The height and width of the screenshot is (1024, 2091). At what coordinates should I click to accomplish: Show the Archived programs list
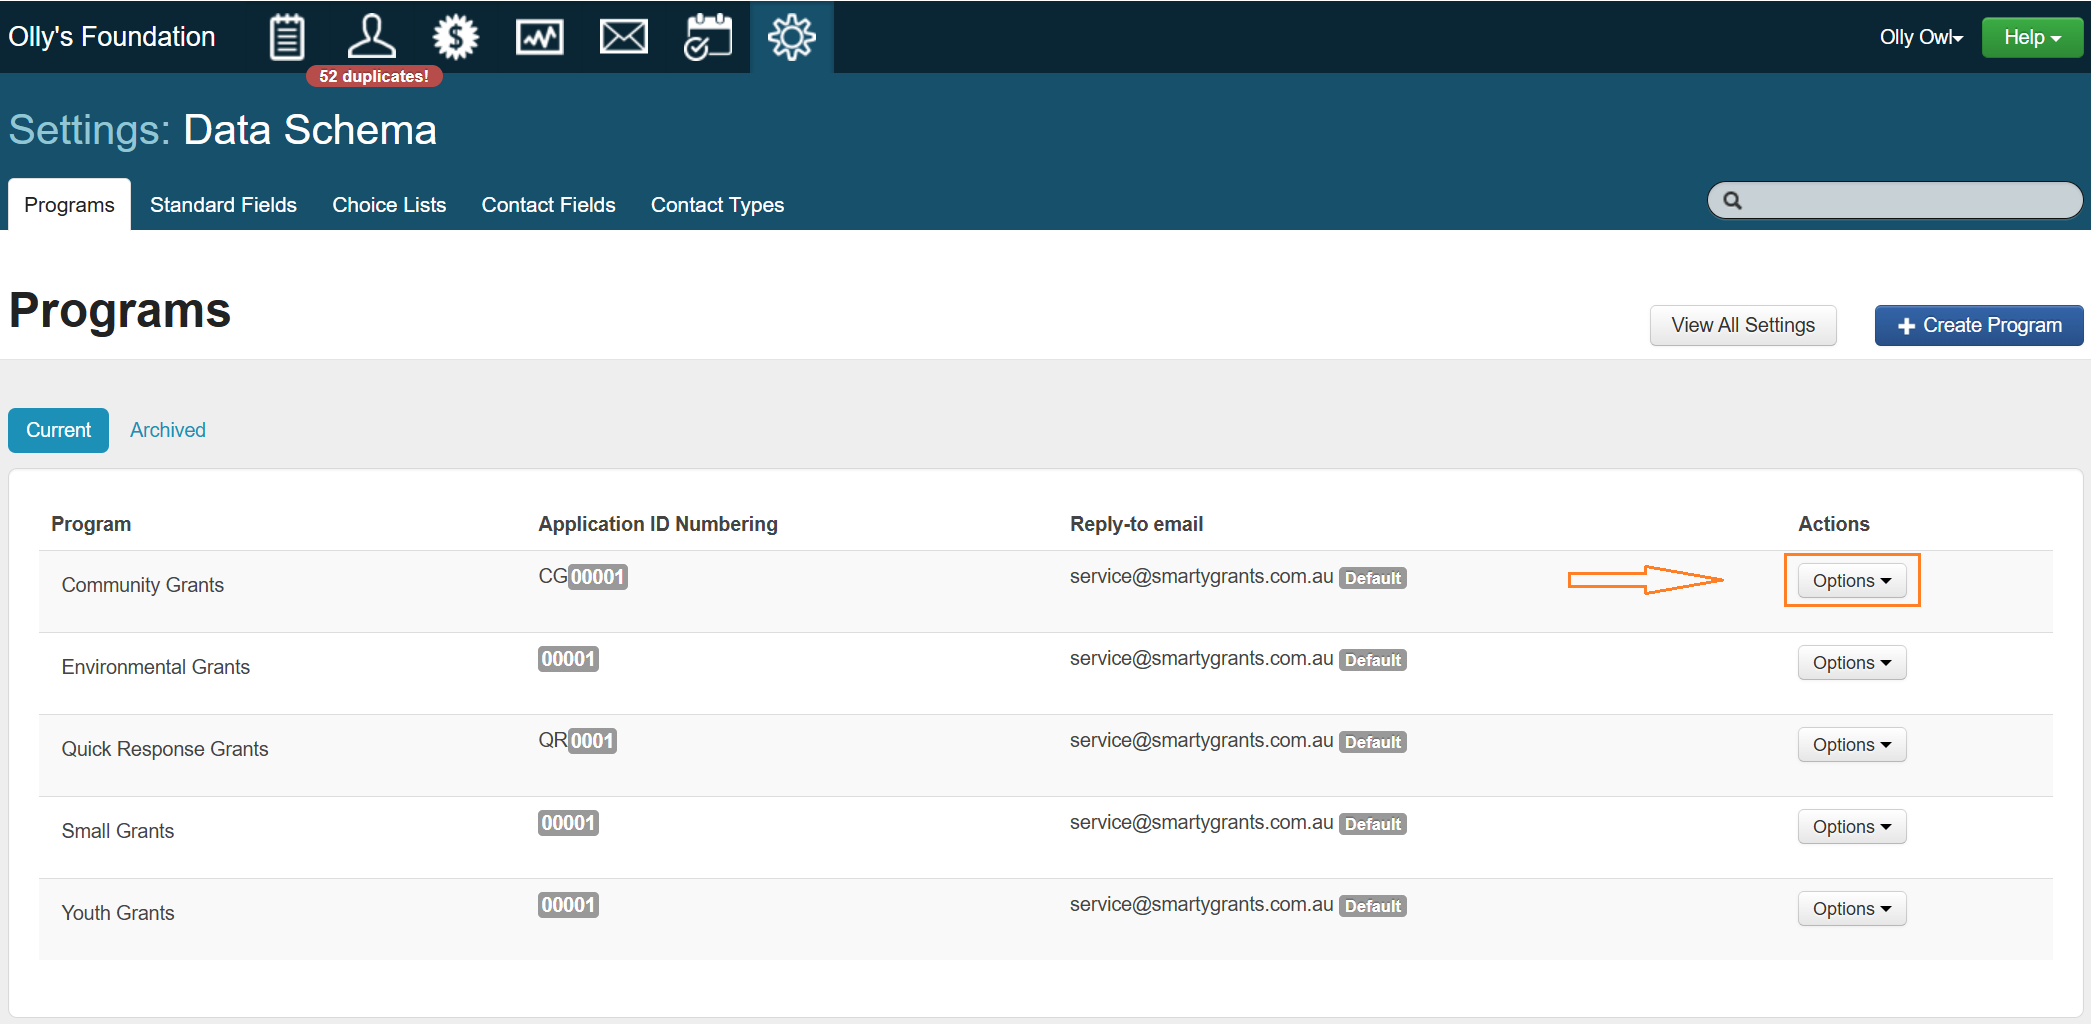pyautogui.click(x=168, y=430)
